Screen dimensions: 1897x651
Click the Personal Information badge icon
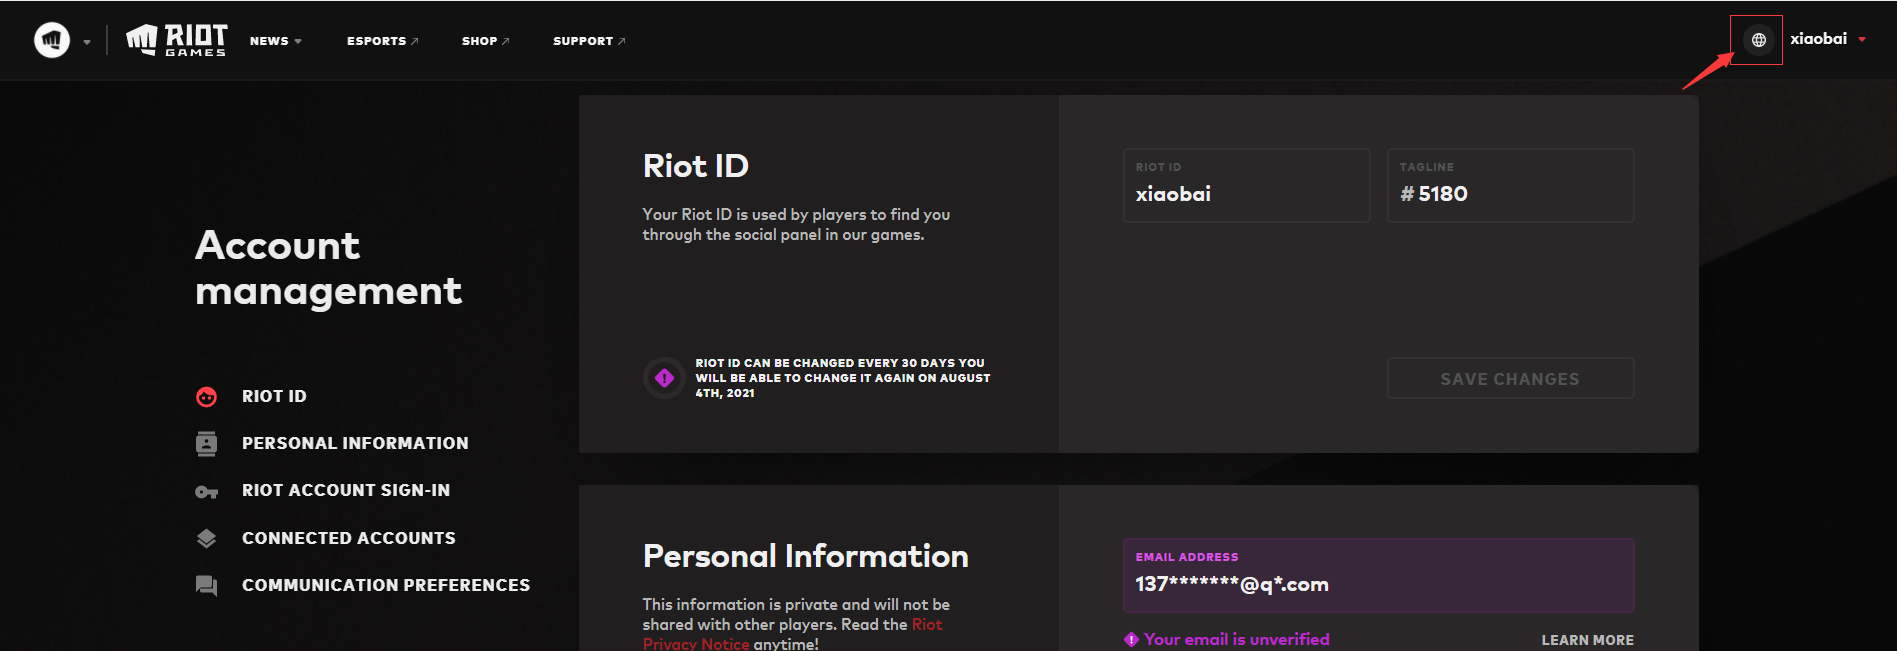point(206,444)
